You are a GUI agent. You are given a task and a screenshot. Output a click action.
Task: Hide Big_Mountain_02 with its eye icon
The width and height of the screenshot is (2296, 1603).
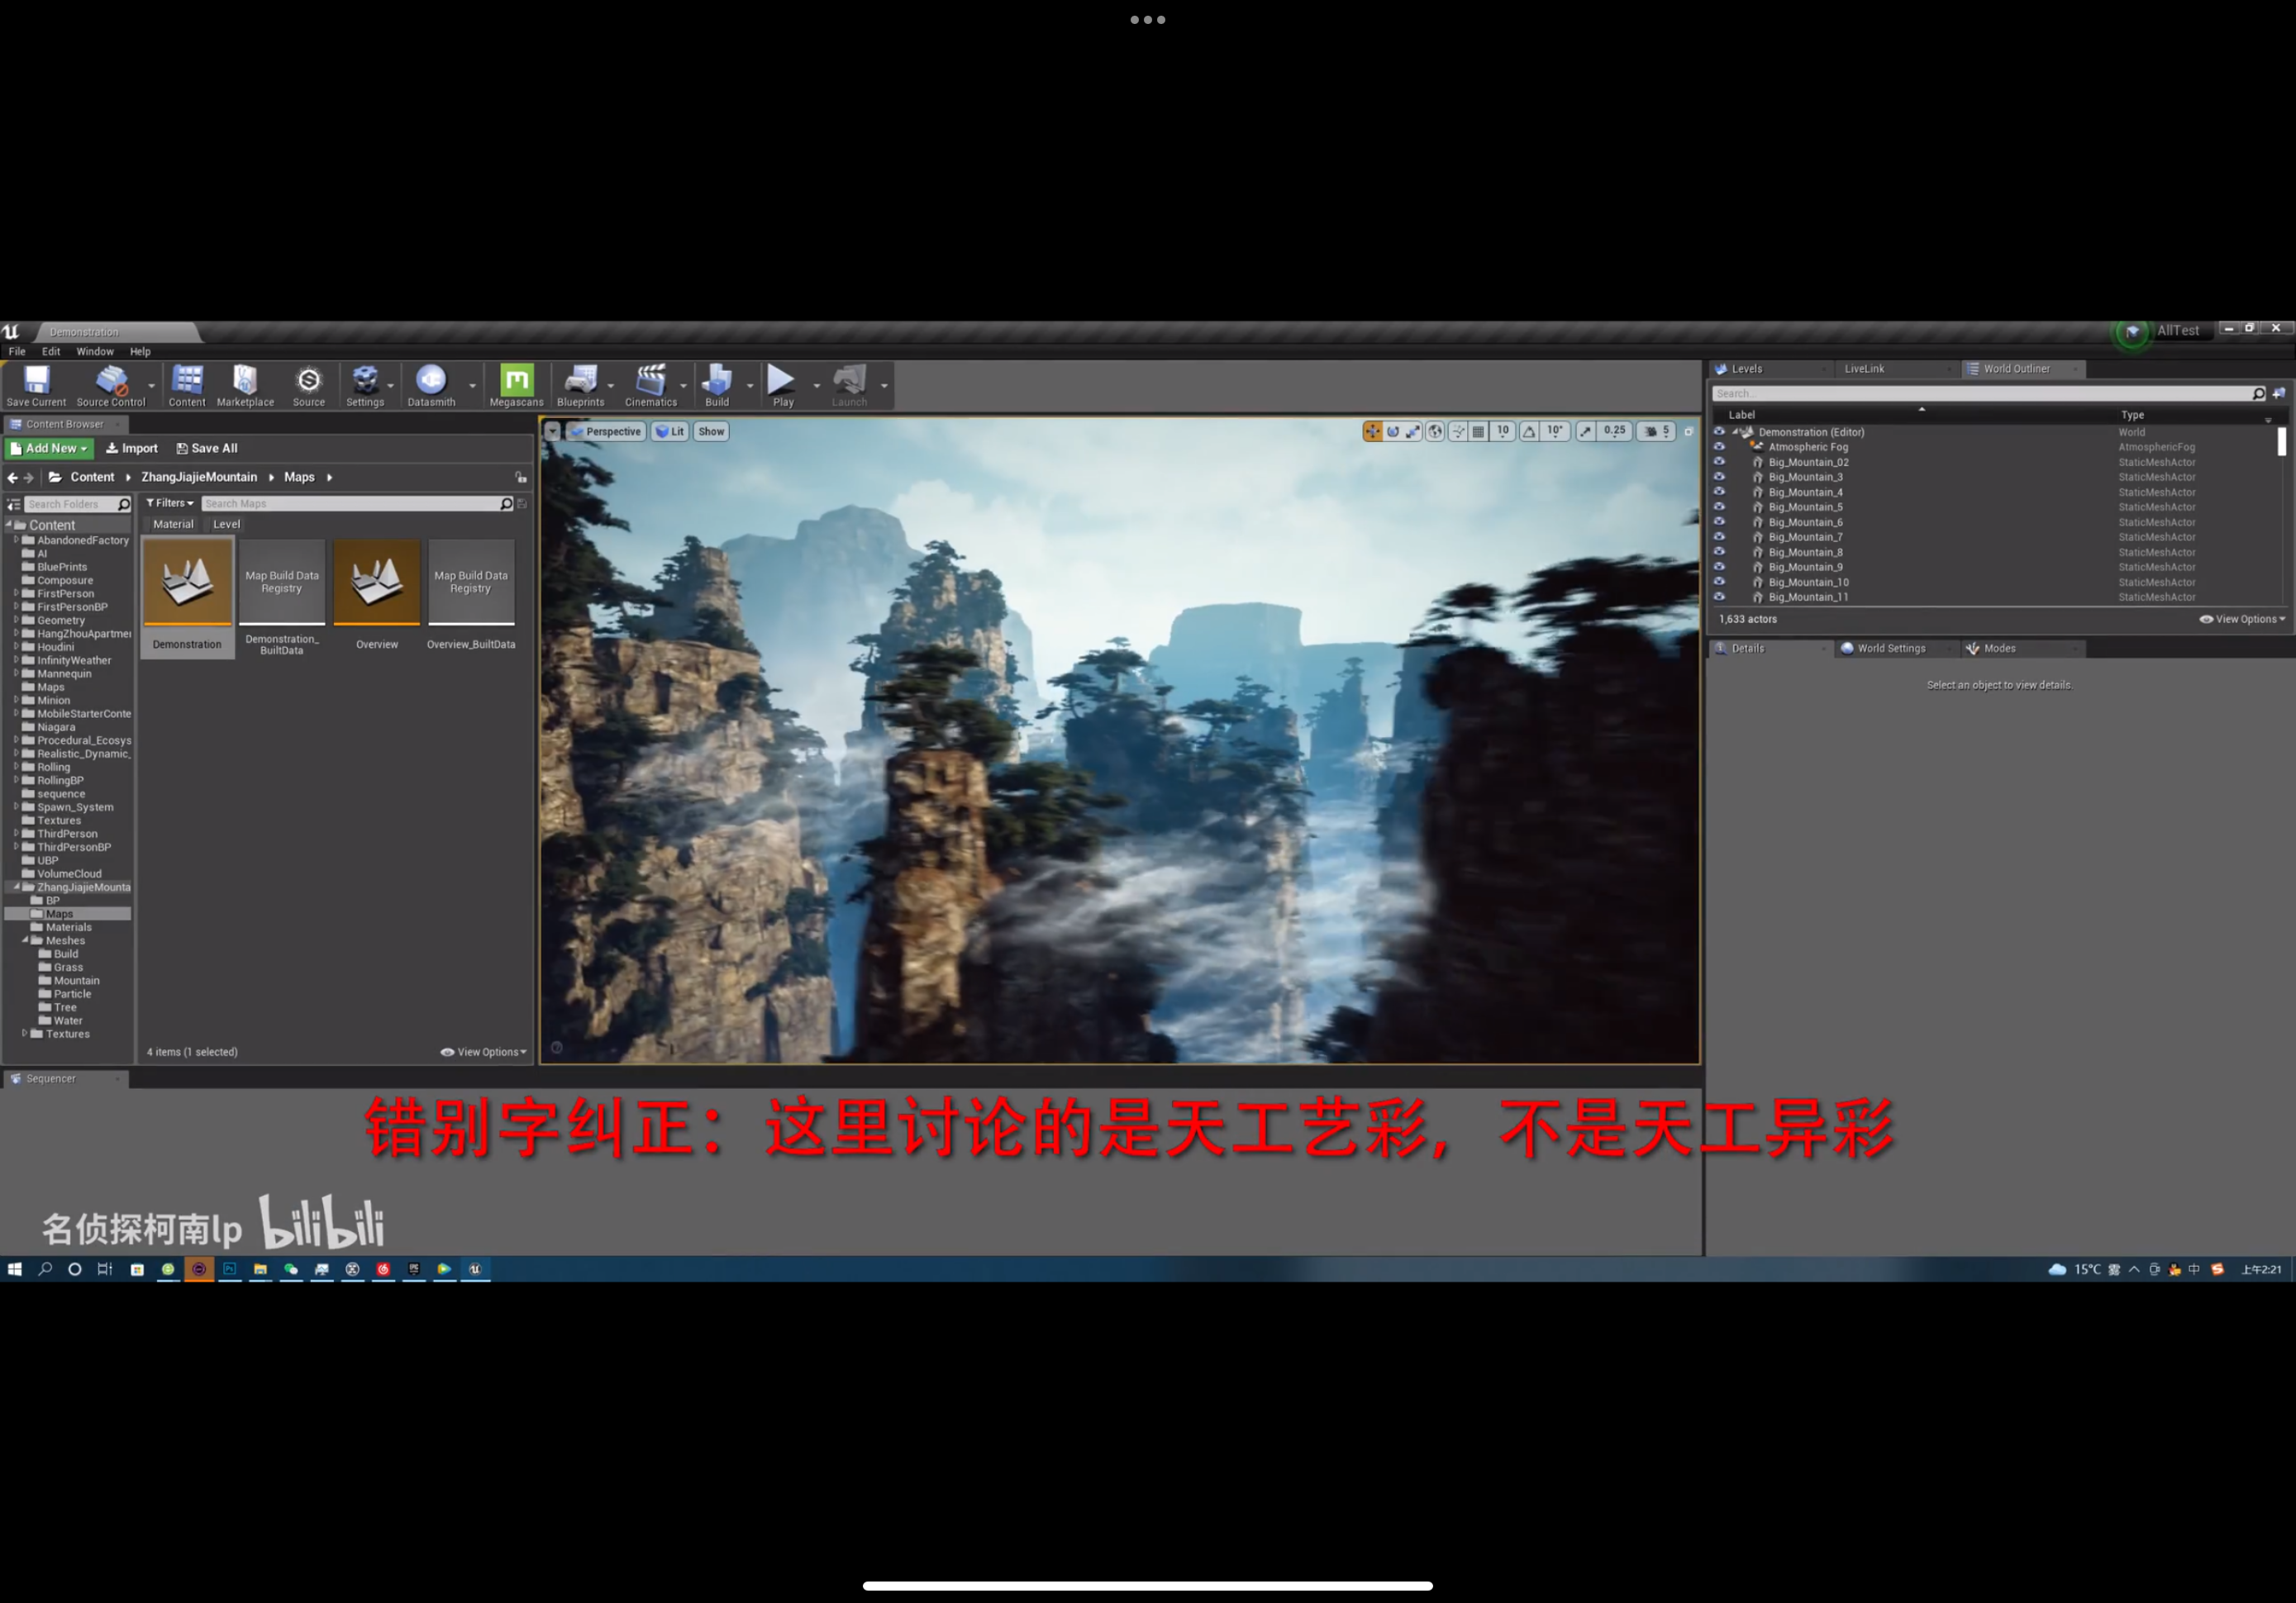pos(1719,462)
